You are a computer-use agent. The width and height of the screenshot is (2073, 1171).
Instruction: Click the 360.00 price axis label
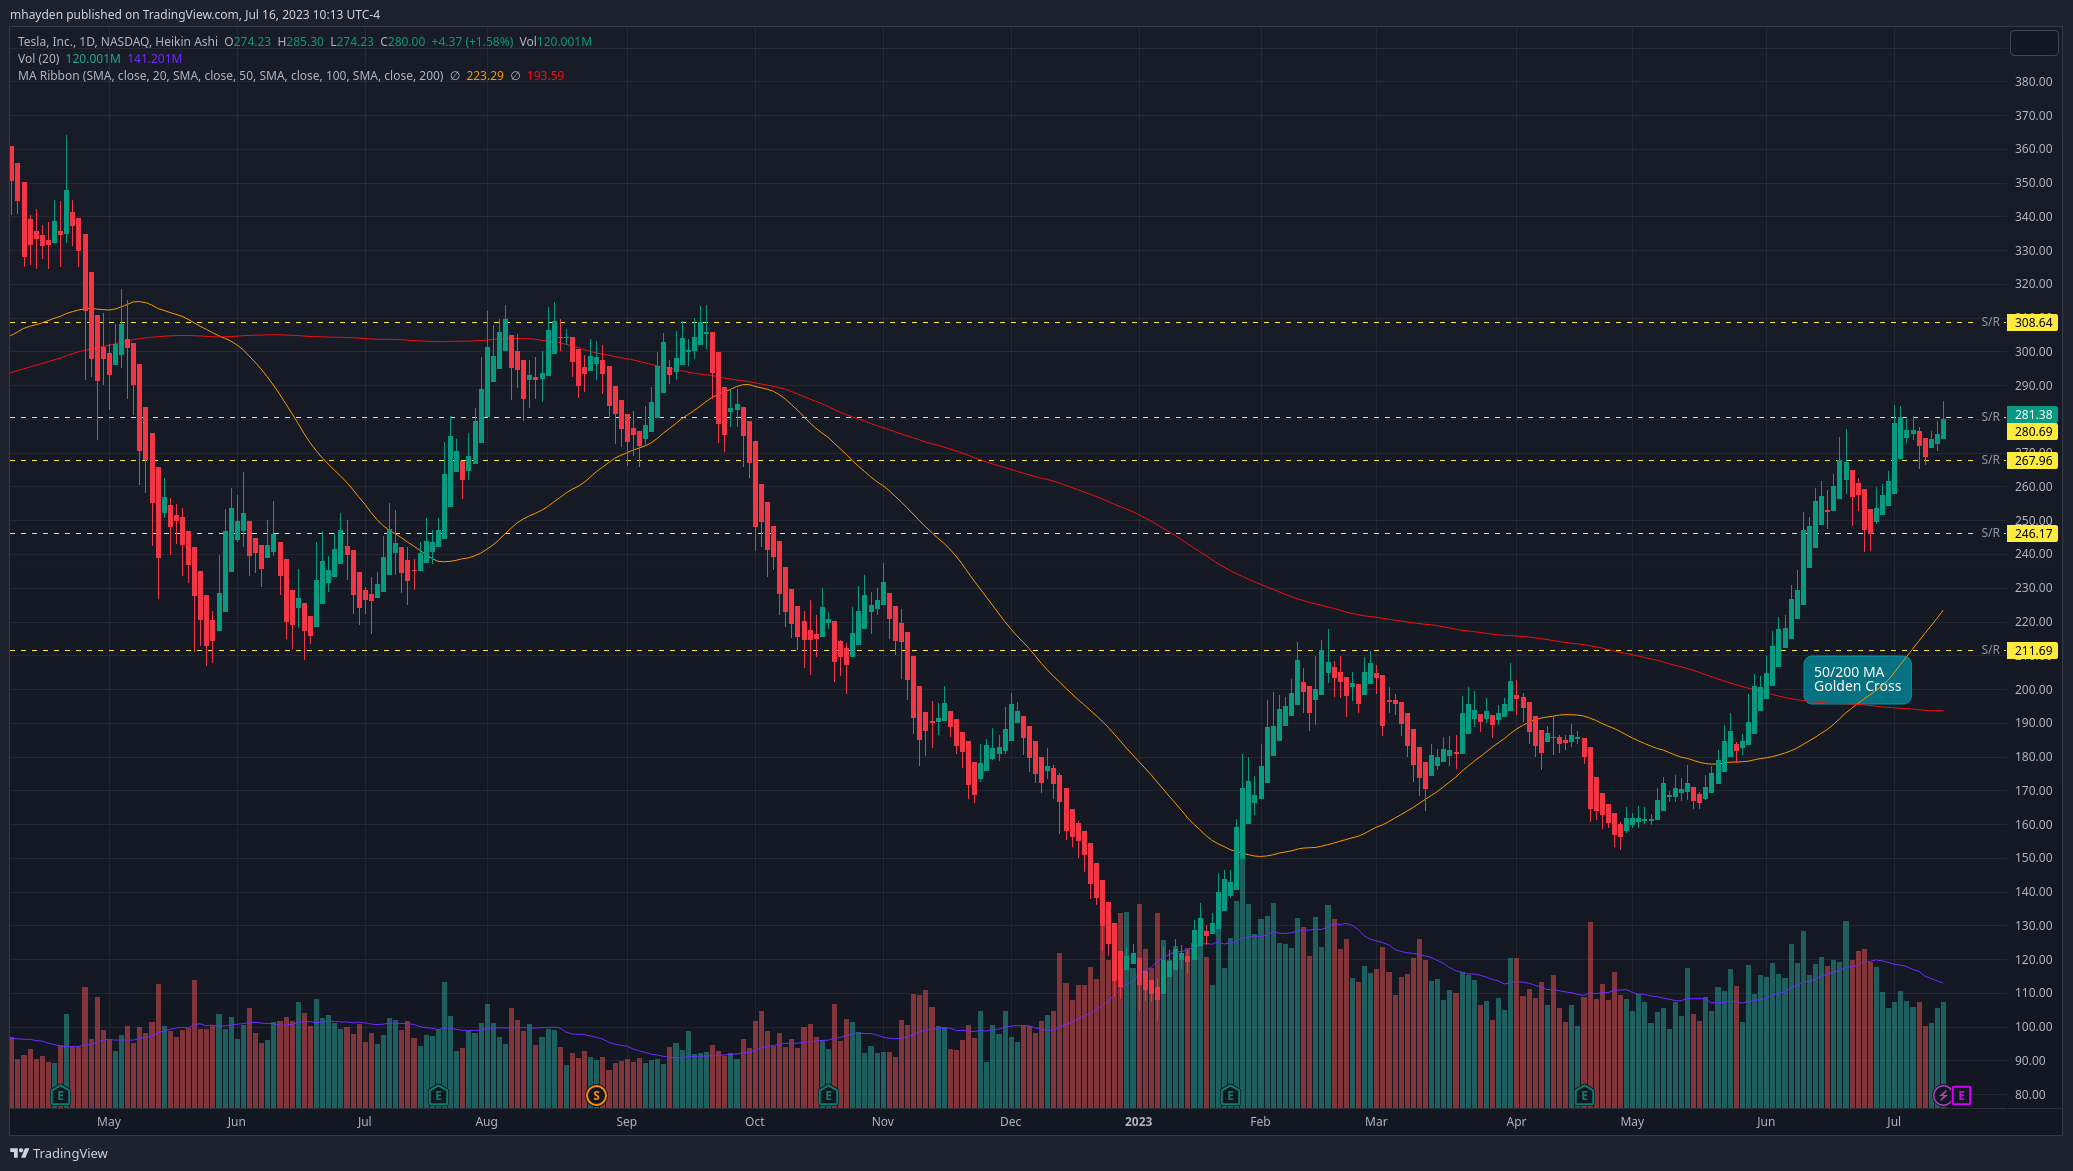click(x=2033, y=148)
